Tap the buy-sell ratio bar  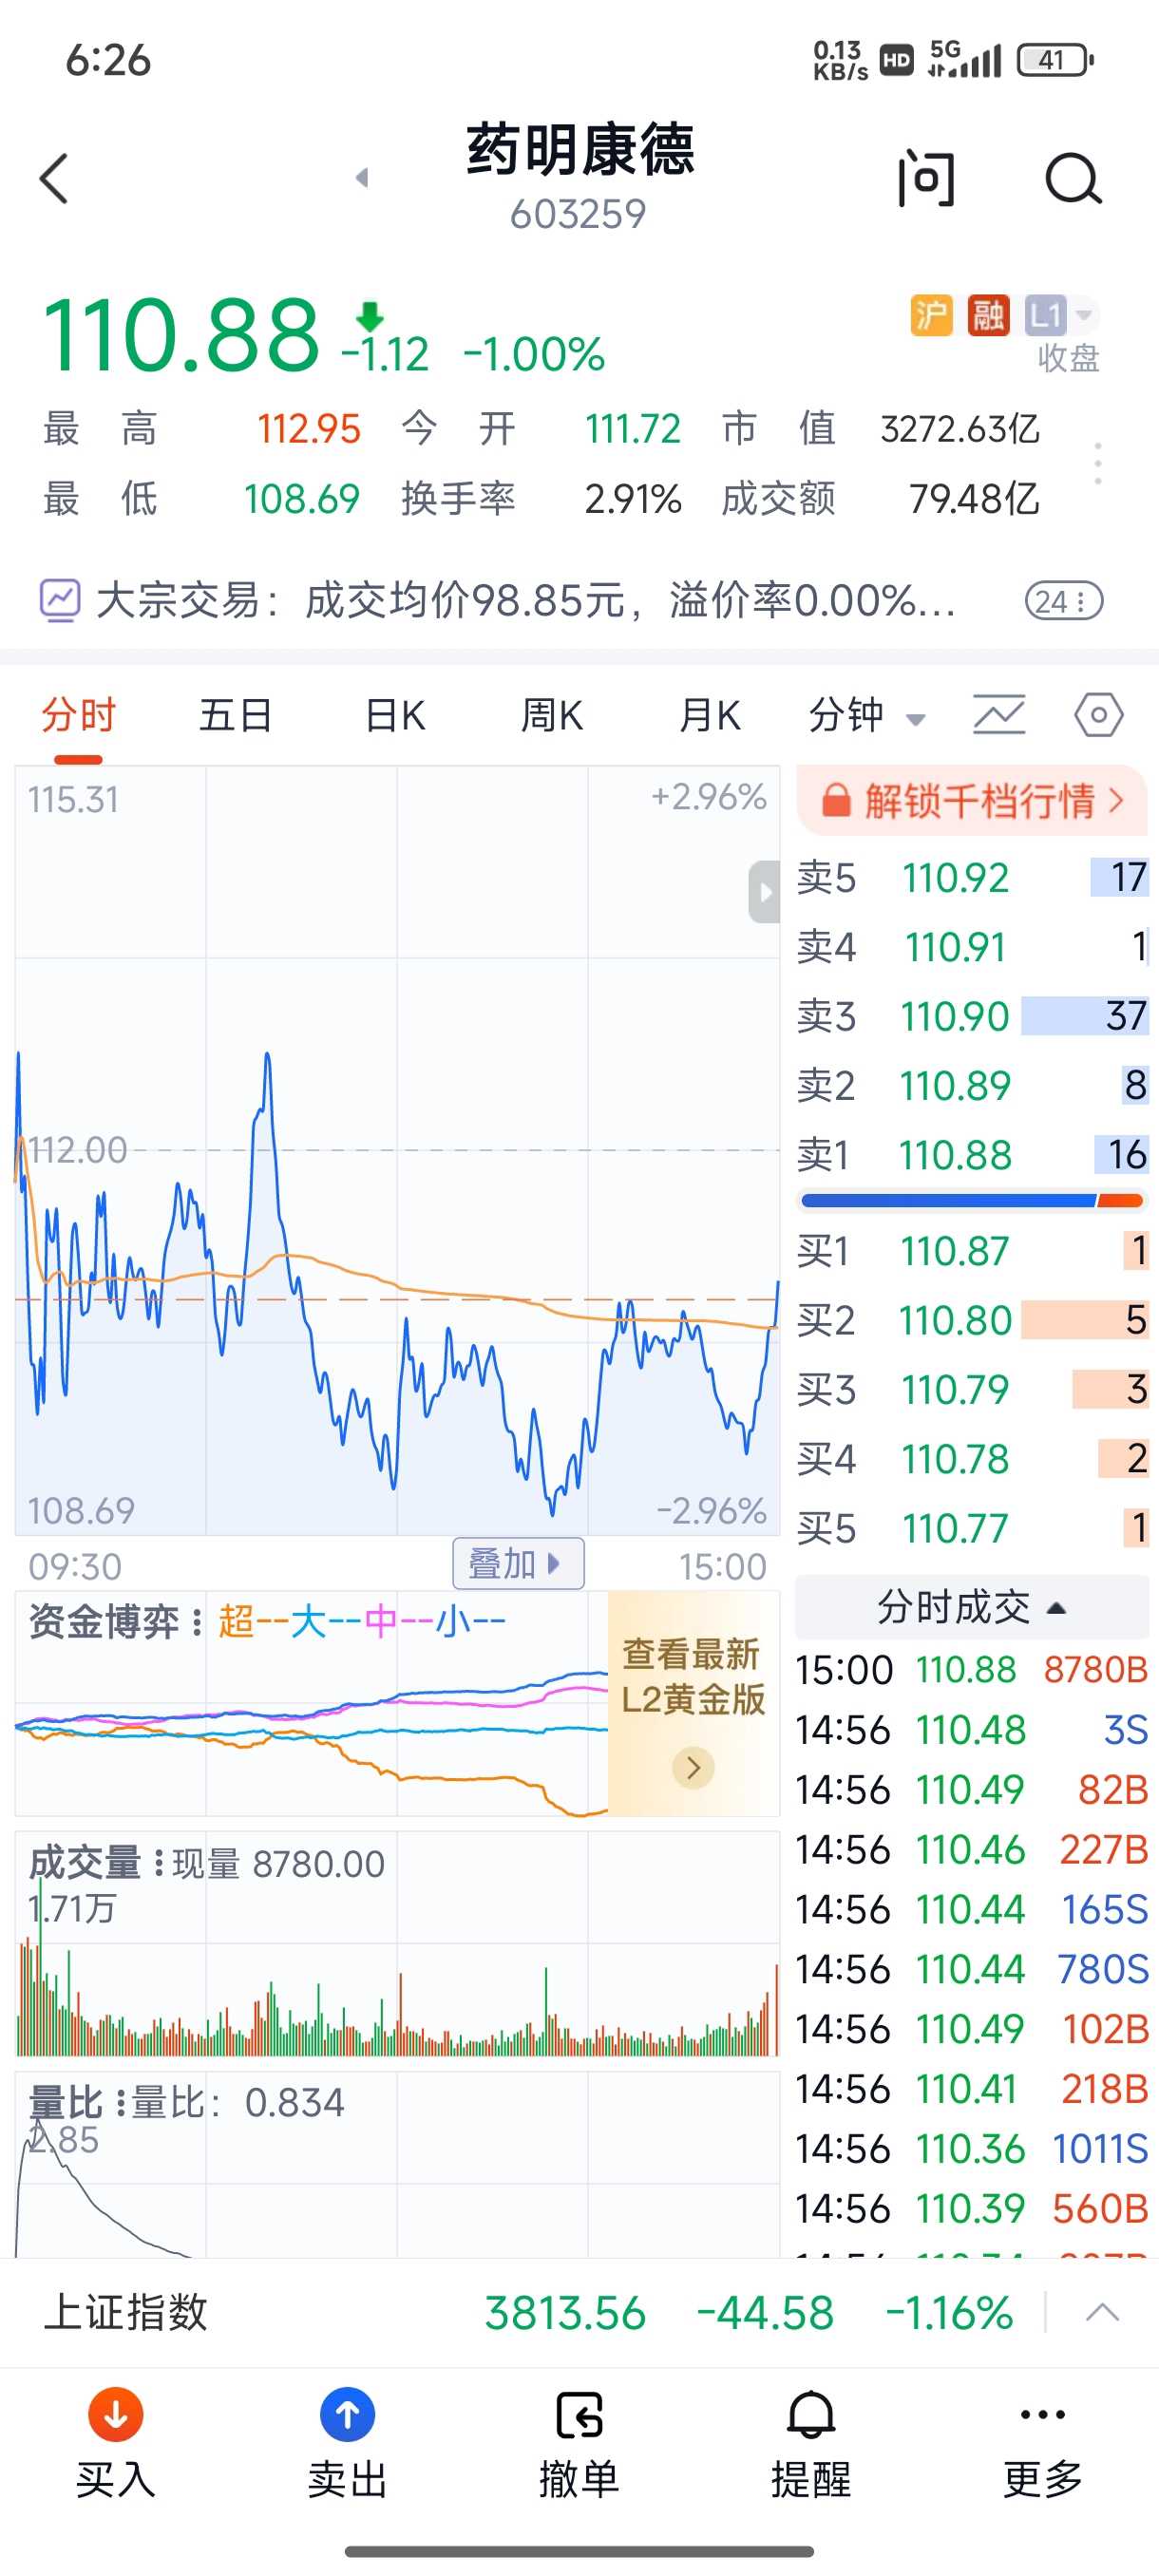972,1201
